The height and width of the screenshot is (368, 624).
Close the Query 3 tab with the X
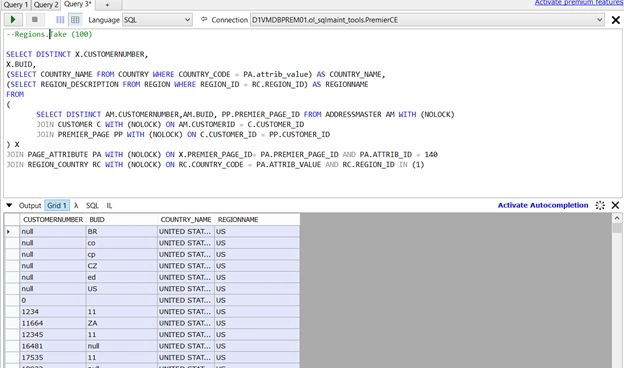(x=615, y=20)
